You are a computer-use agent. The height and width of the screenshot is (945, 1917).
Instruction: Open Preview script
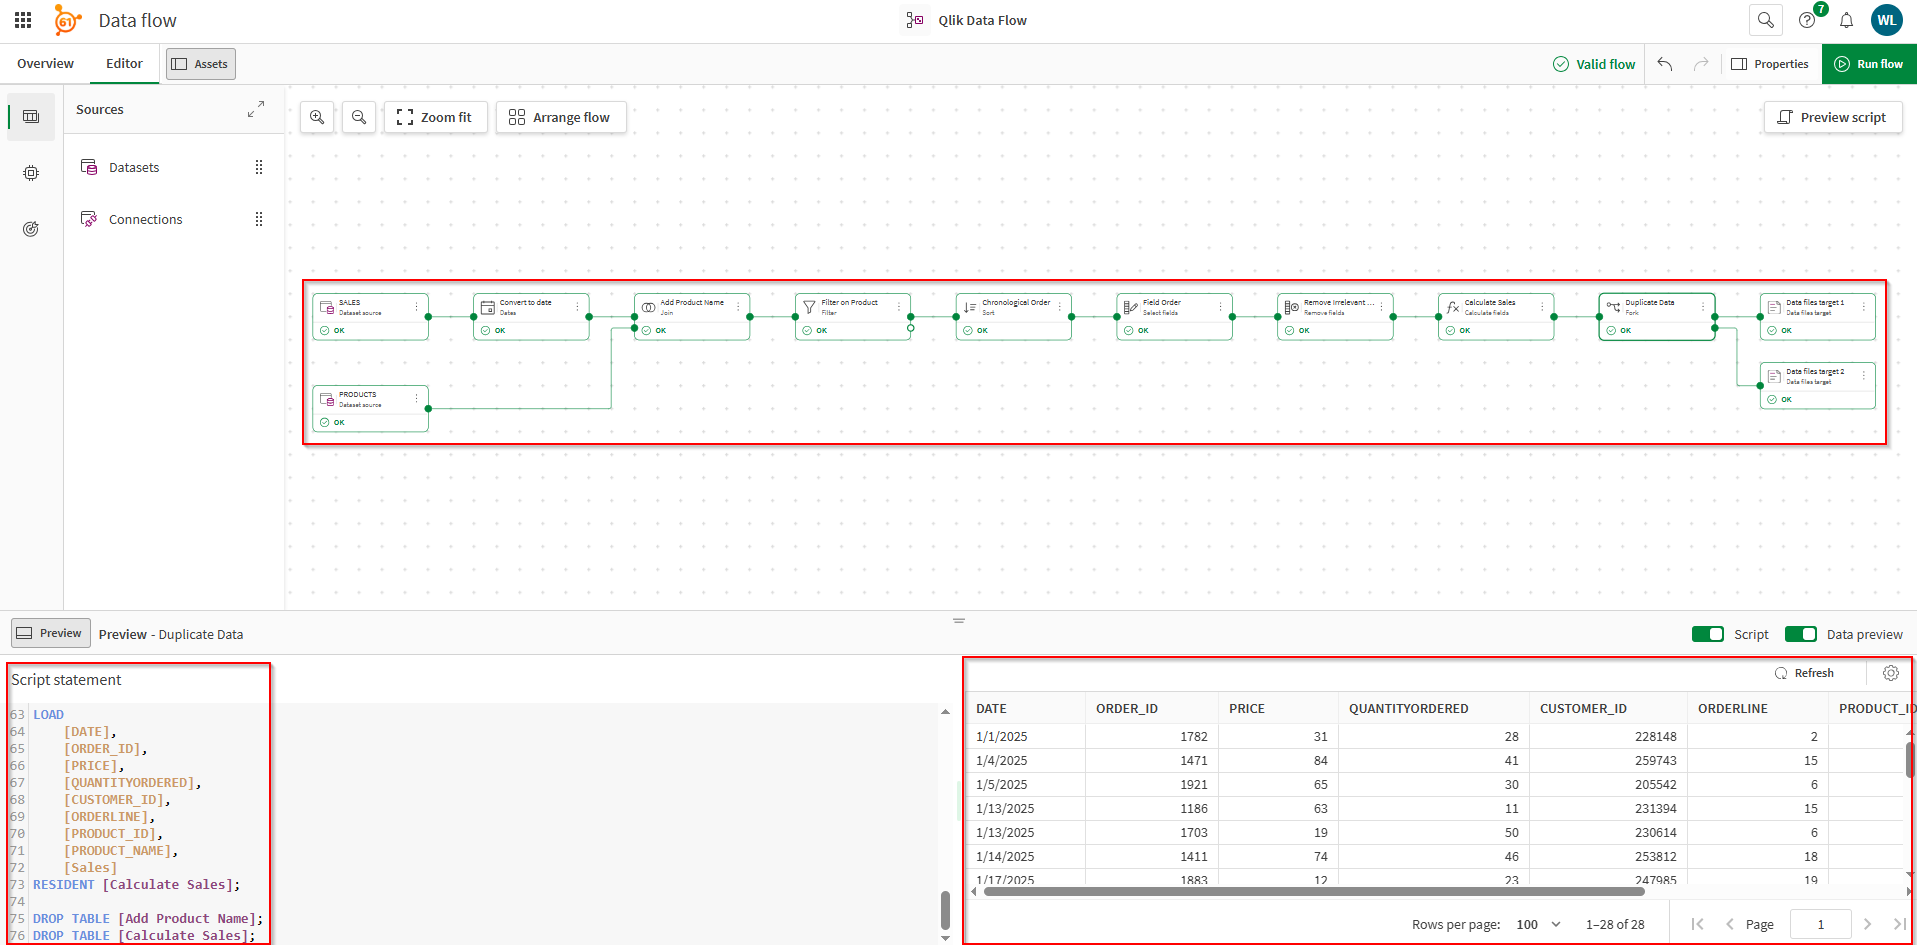(x=1832, y=117)
